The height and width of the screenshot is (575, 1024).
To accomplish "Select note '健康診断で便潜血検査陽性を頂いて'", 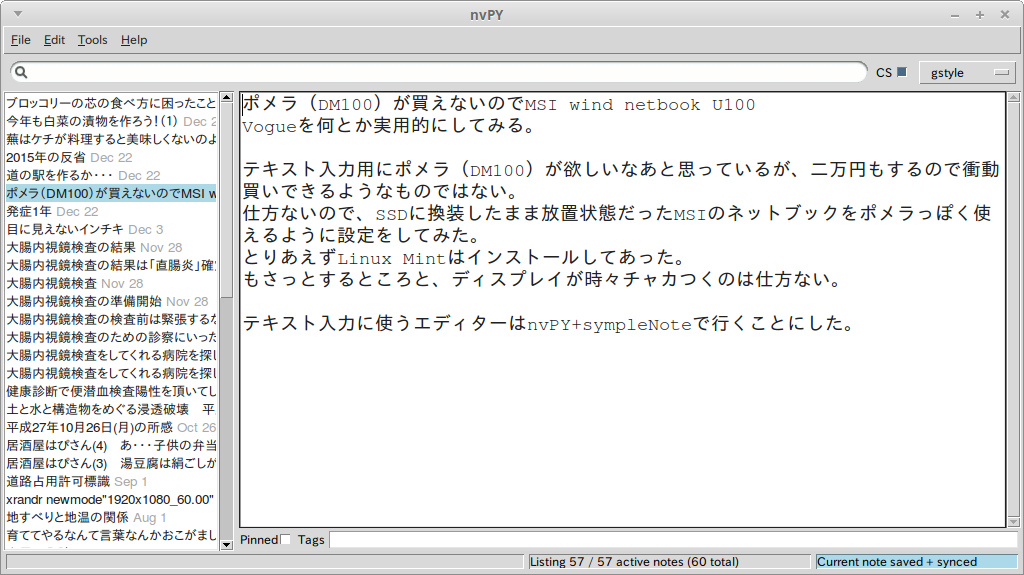I will coord(111,391).
